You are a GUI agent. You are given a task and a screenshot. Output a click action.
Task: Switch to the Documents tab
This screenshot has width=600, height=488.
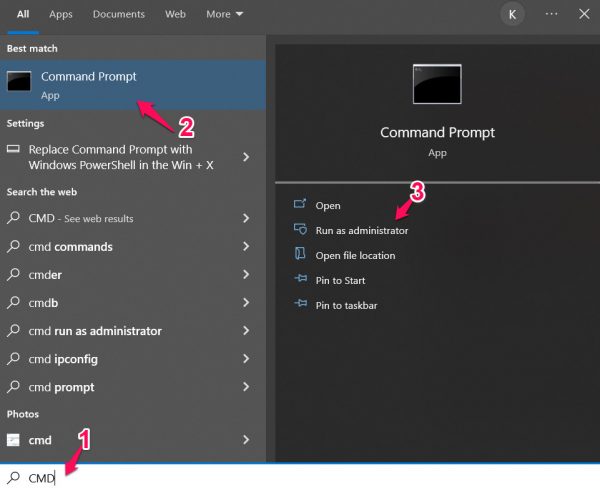click(x=118, y=15)
